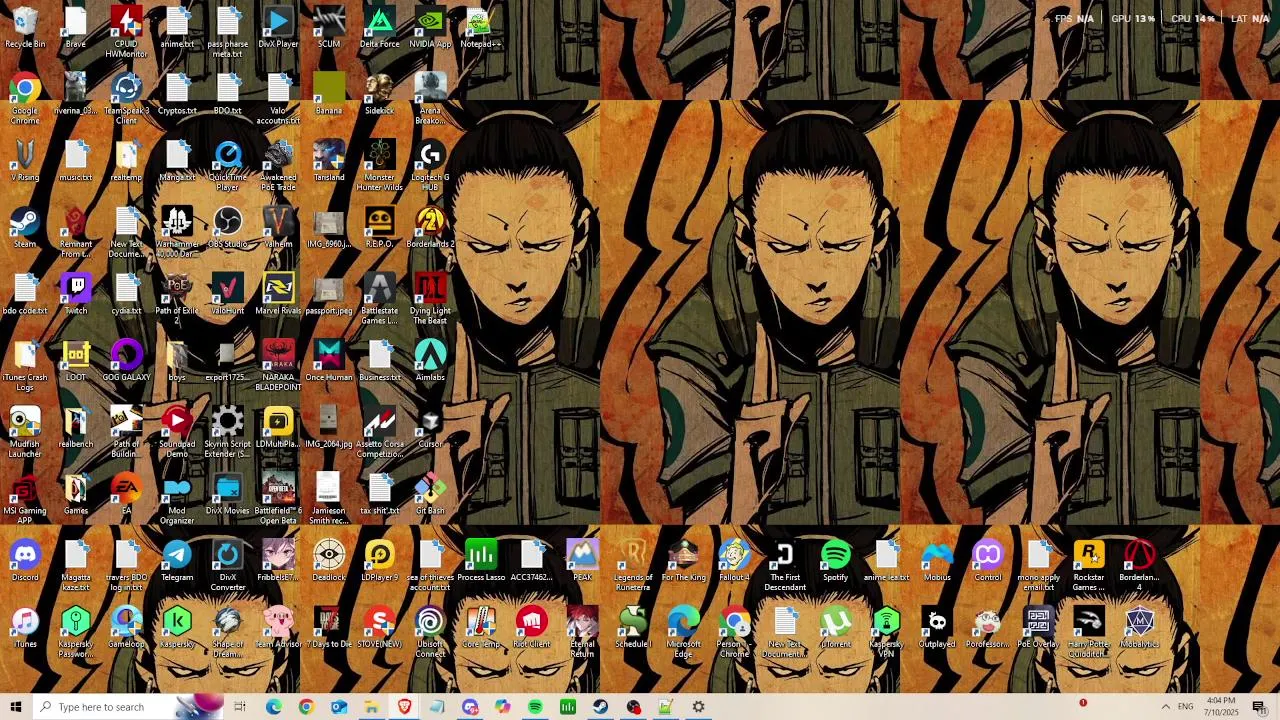This screenshot has height=720, width=1280.
Task: Show hidden system tray icons
Action: pyautogui.click(x=1165, y=707)
